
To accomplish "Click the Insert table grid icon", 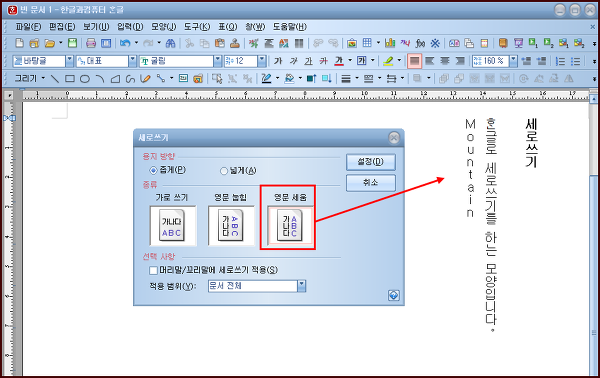I will [367, 43].
